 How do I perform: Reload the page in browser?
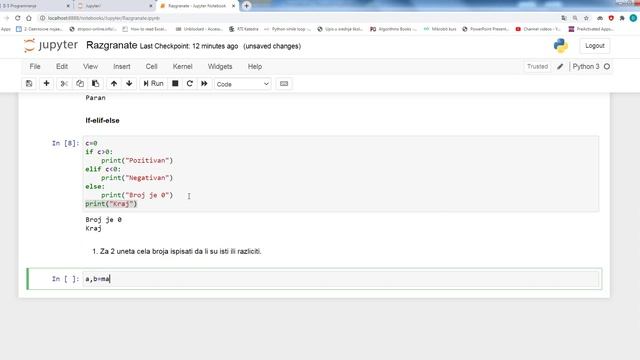pos(18,18)
